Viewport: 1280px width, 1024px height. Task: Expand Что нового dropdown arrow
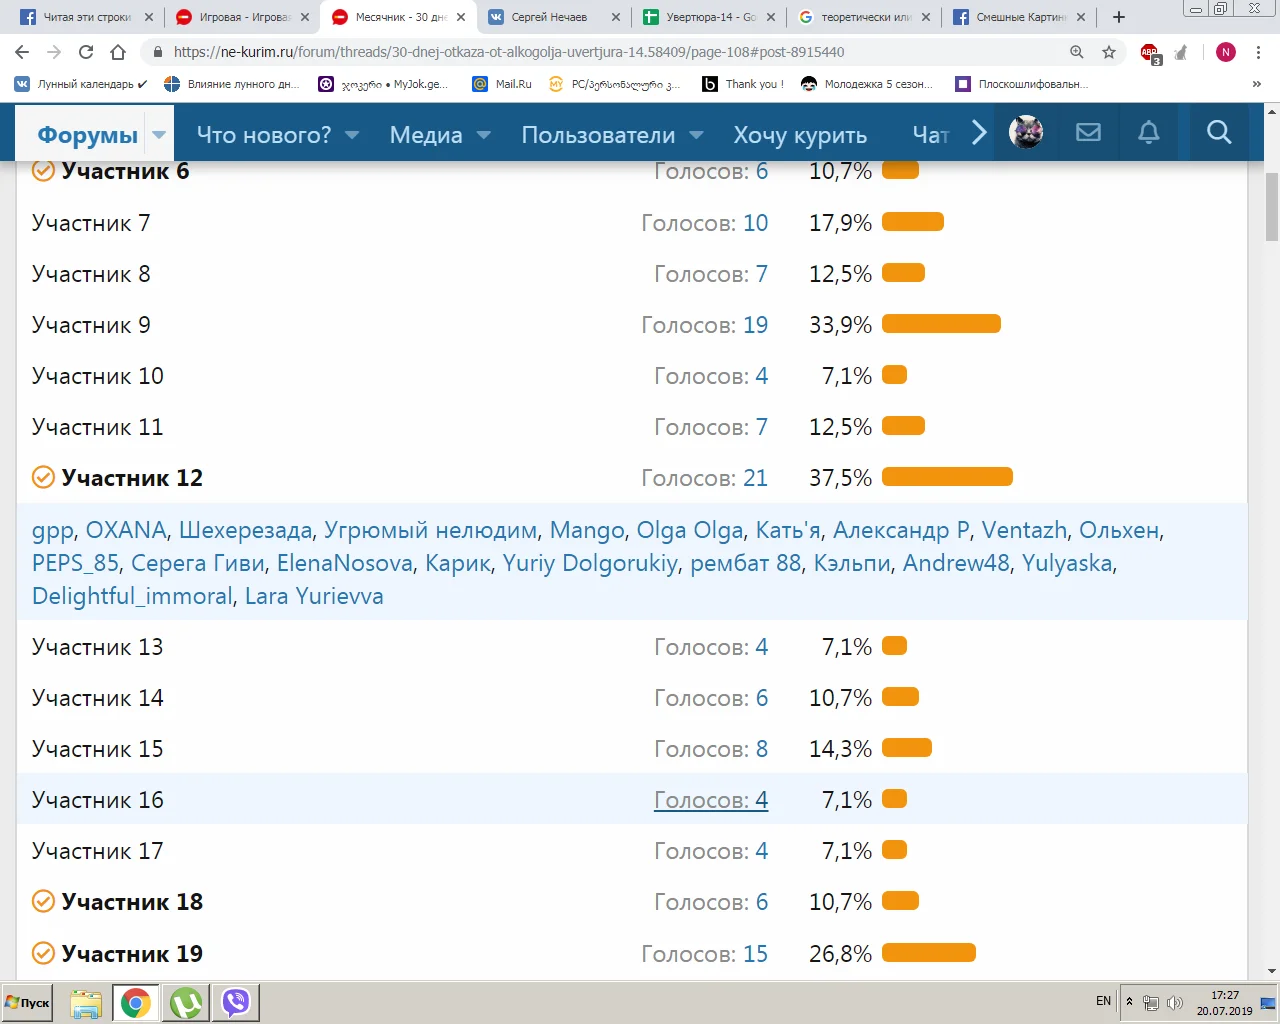(x=352, y=134)
